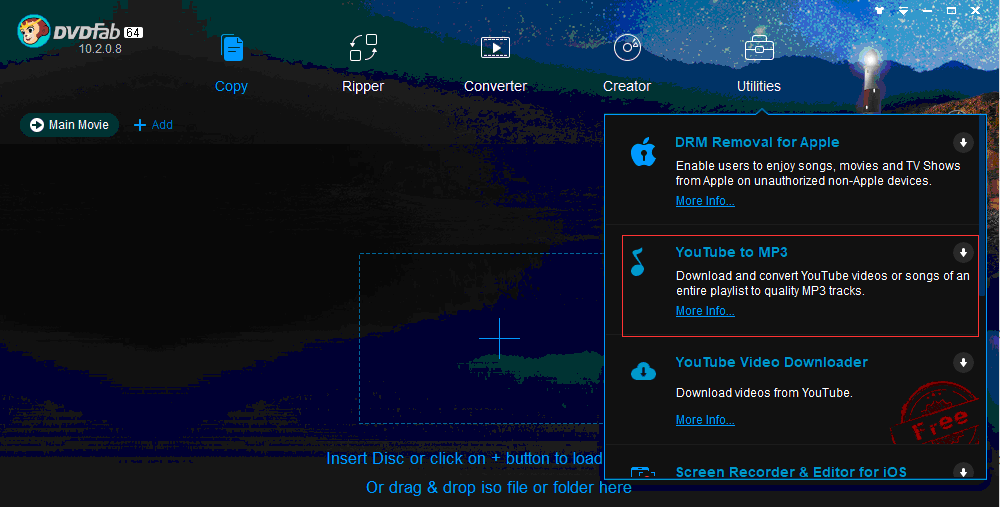1000x507 pixels.
Task: Click 'Download videos from YouTube.' description
Action: [x=764, y=393]
